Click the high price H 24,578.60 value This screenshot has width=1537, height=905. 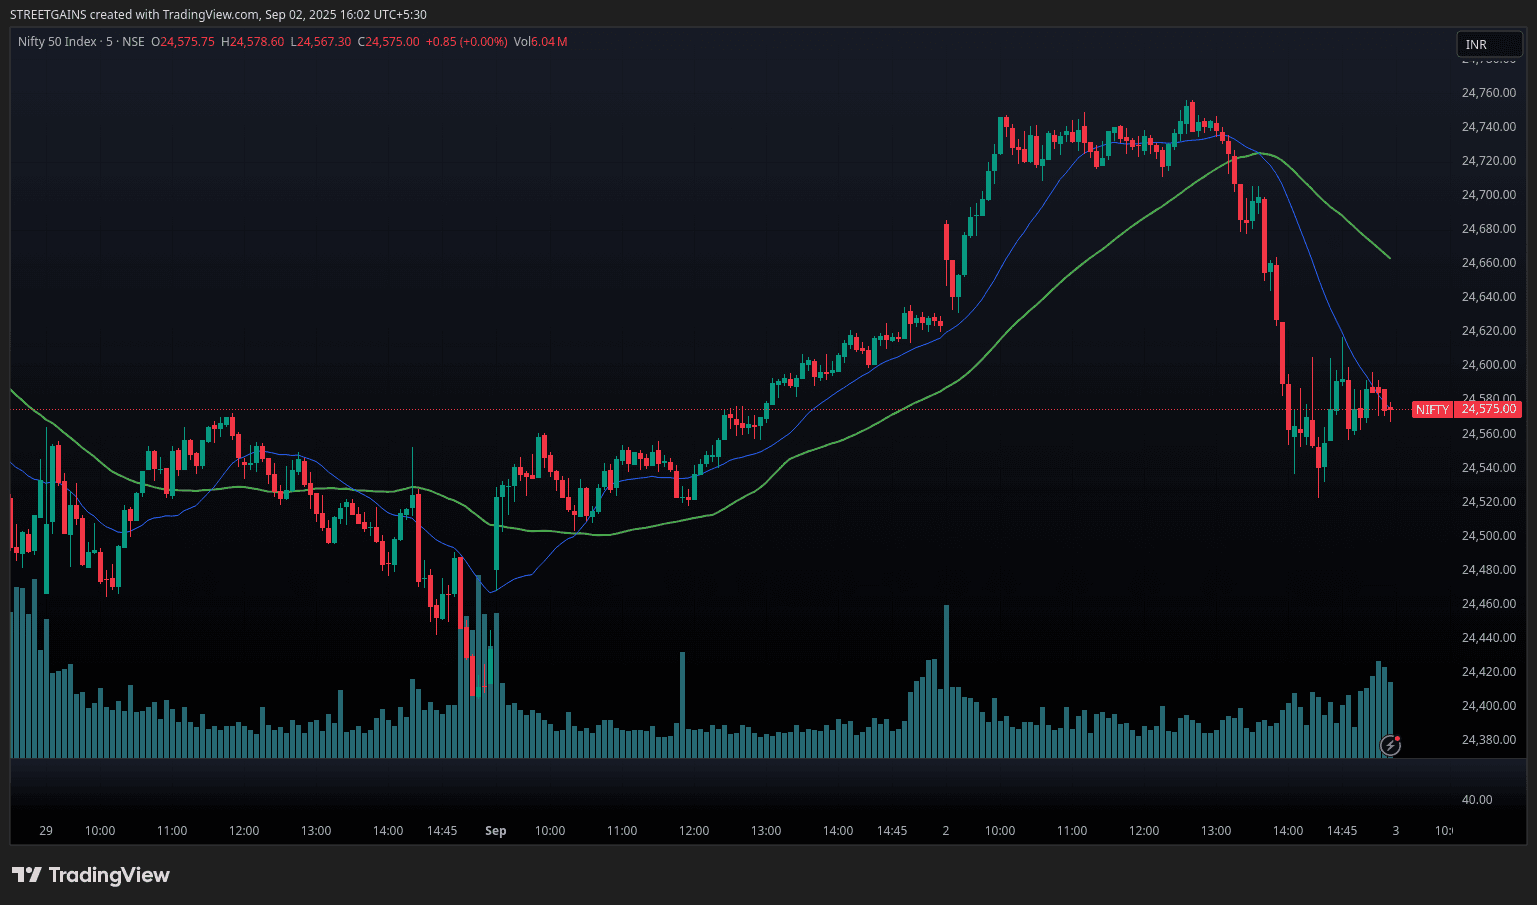tap(252, 42)
